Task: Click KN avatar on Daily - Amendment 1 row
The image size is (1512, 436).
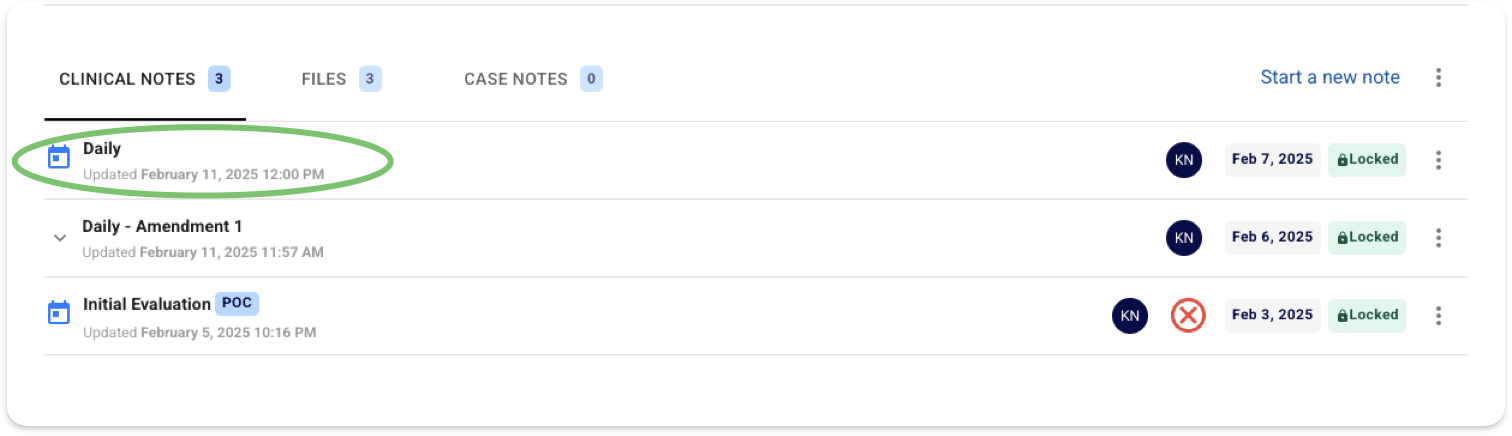Action: [x=1184, y=238]
